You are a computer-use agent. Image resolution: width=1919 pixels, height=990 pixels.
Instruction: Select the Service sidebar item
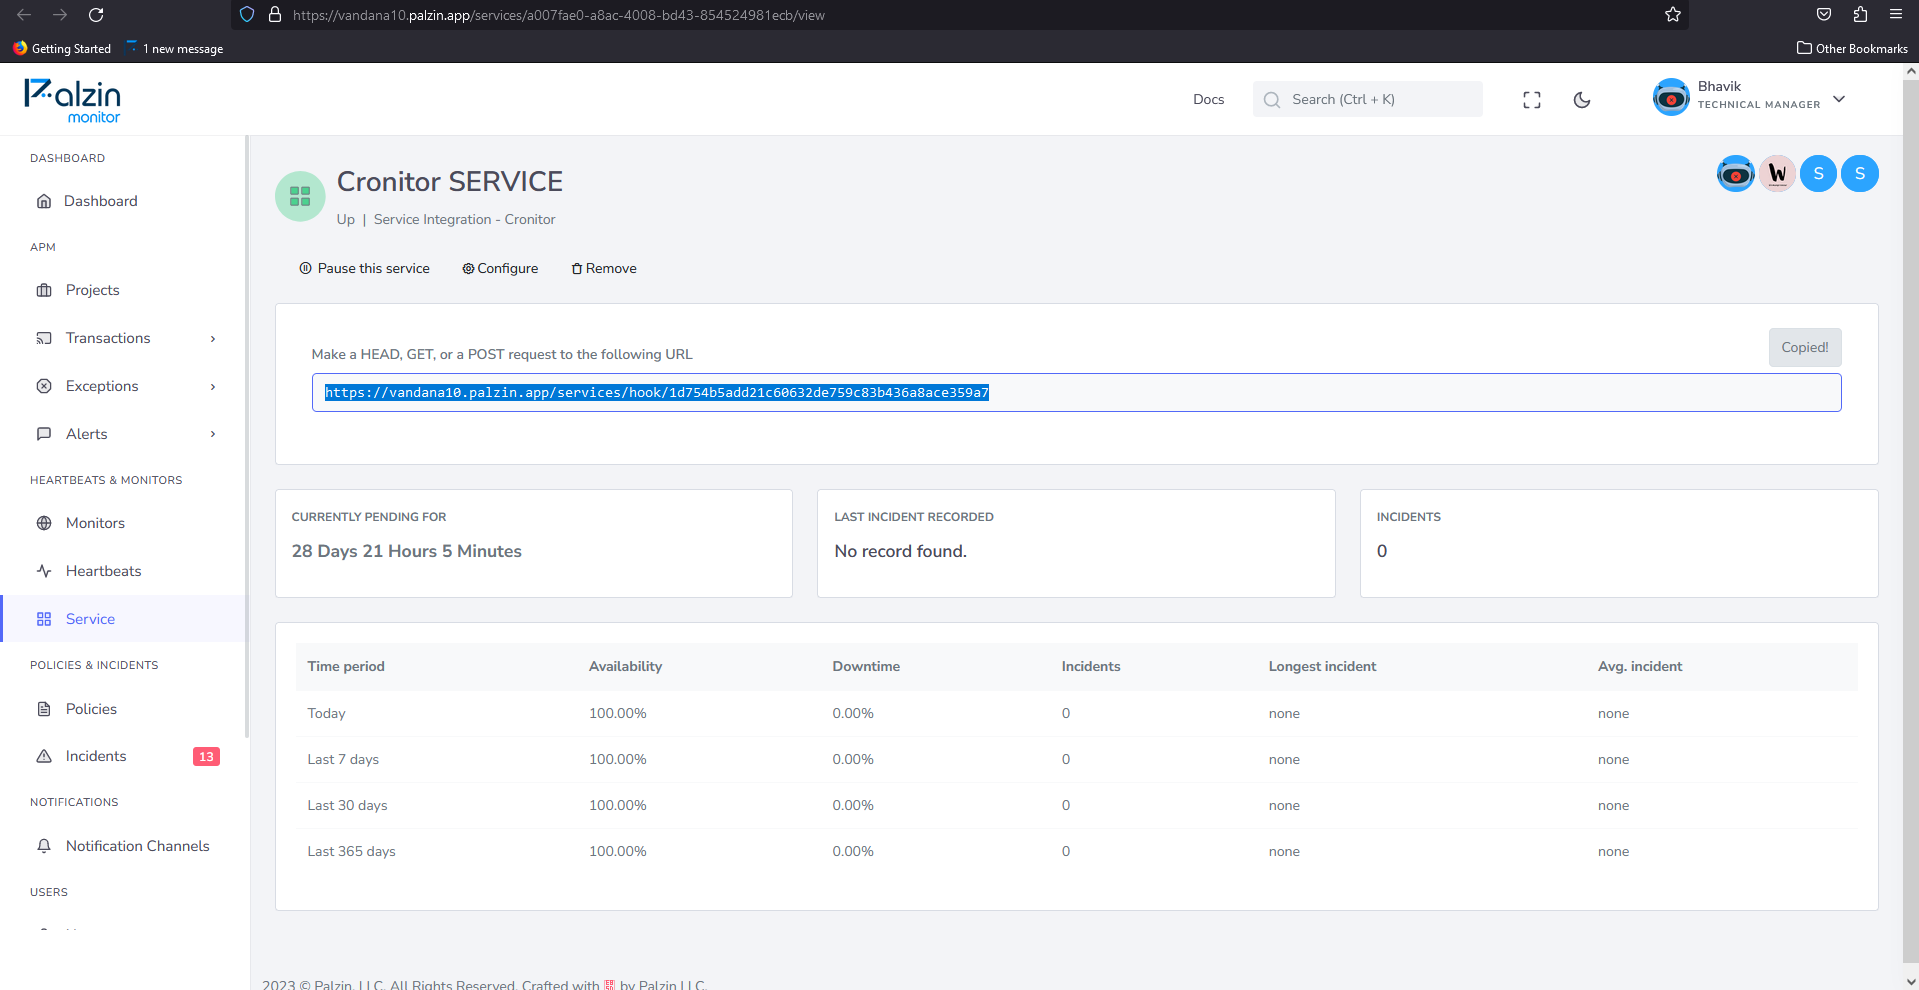click(124, 619)
